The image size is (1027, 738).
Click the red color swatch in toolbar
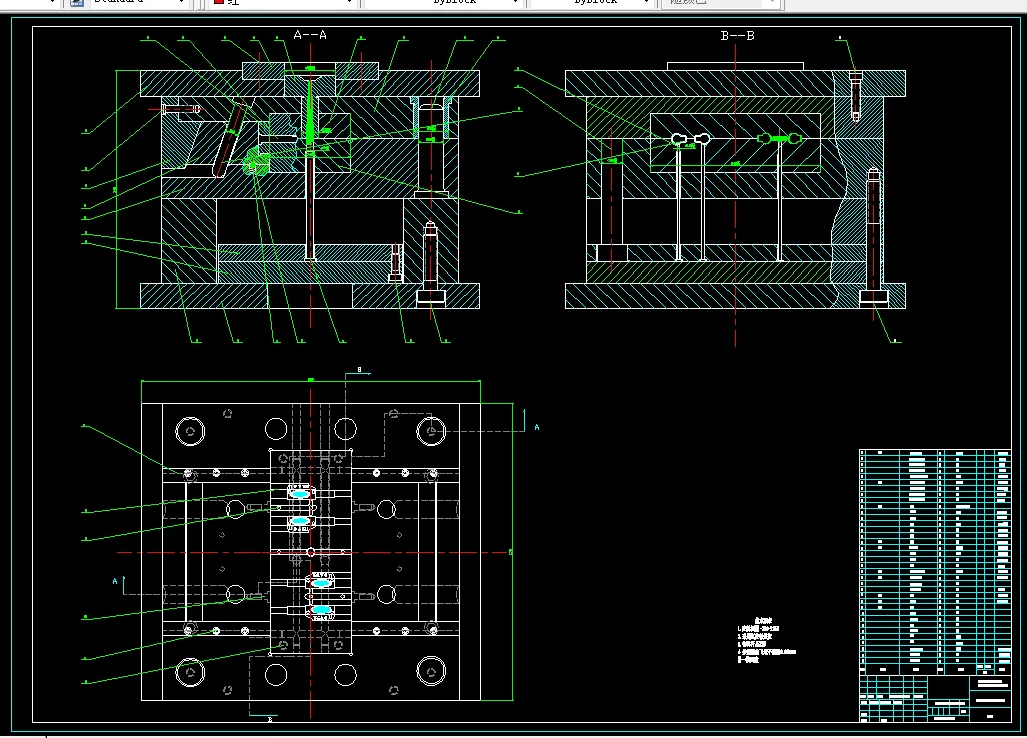tap(219, 2)
